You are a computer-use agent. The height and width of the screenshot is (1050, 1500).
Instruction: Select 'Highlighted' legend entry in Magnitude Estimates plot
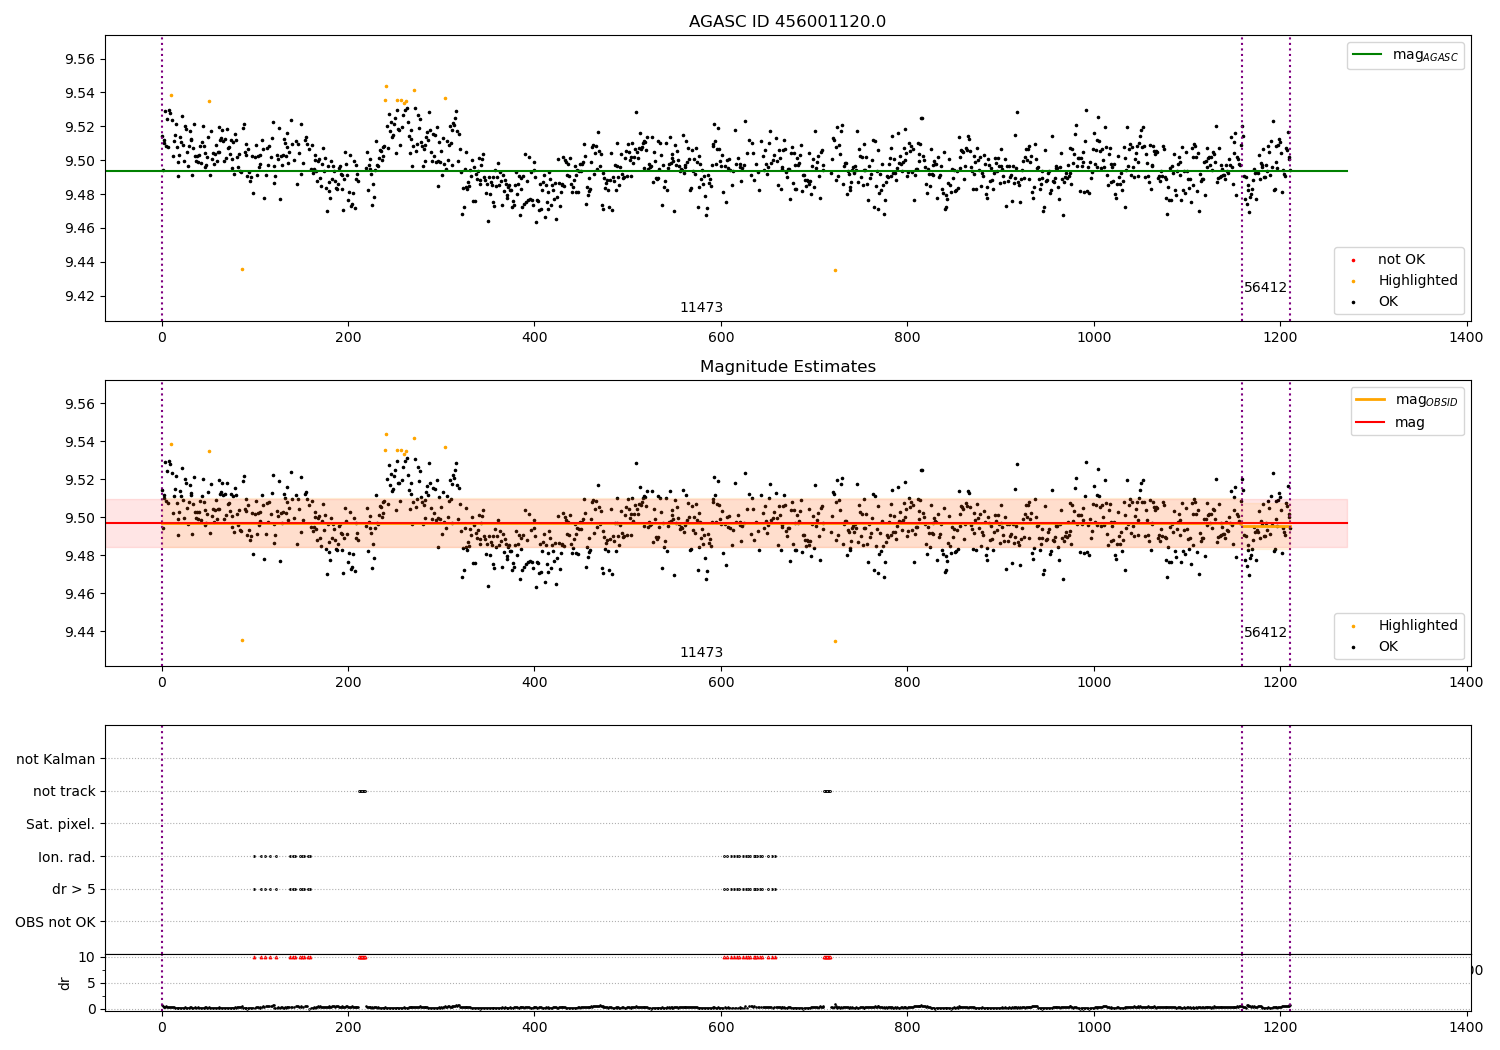pyautogui.click(x=1417, y=626)
